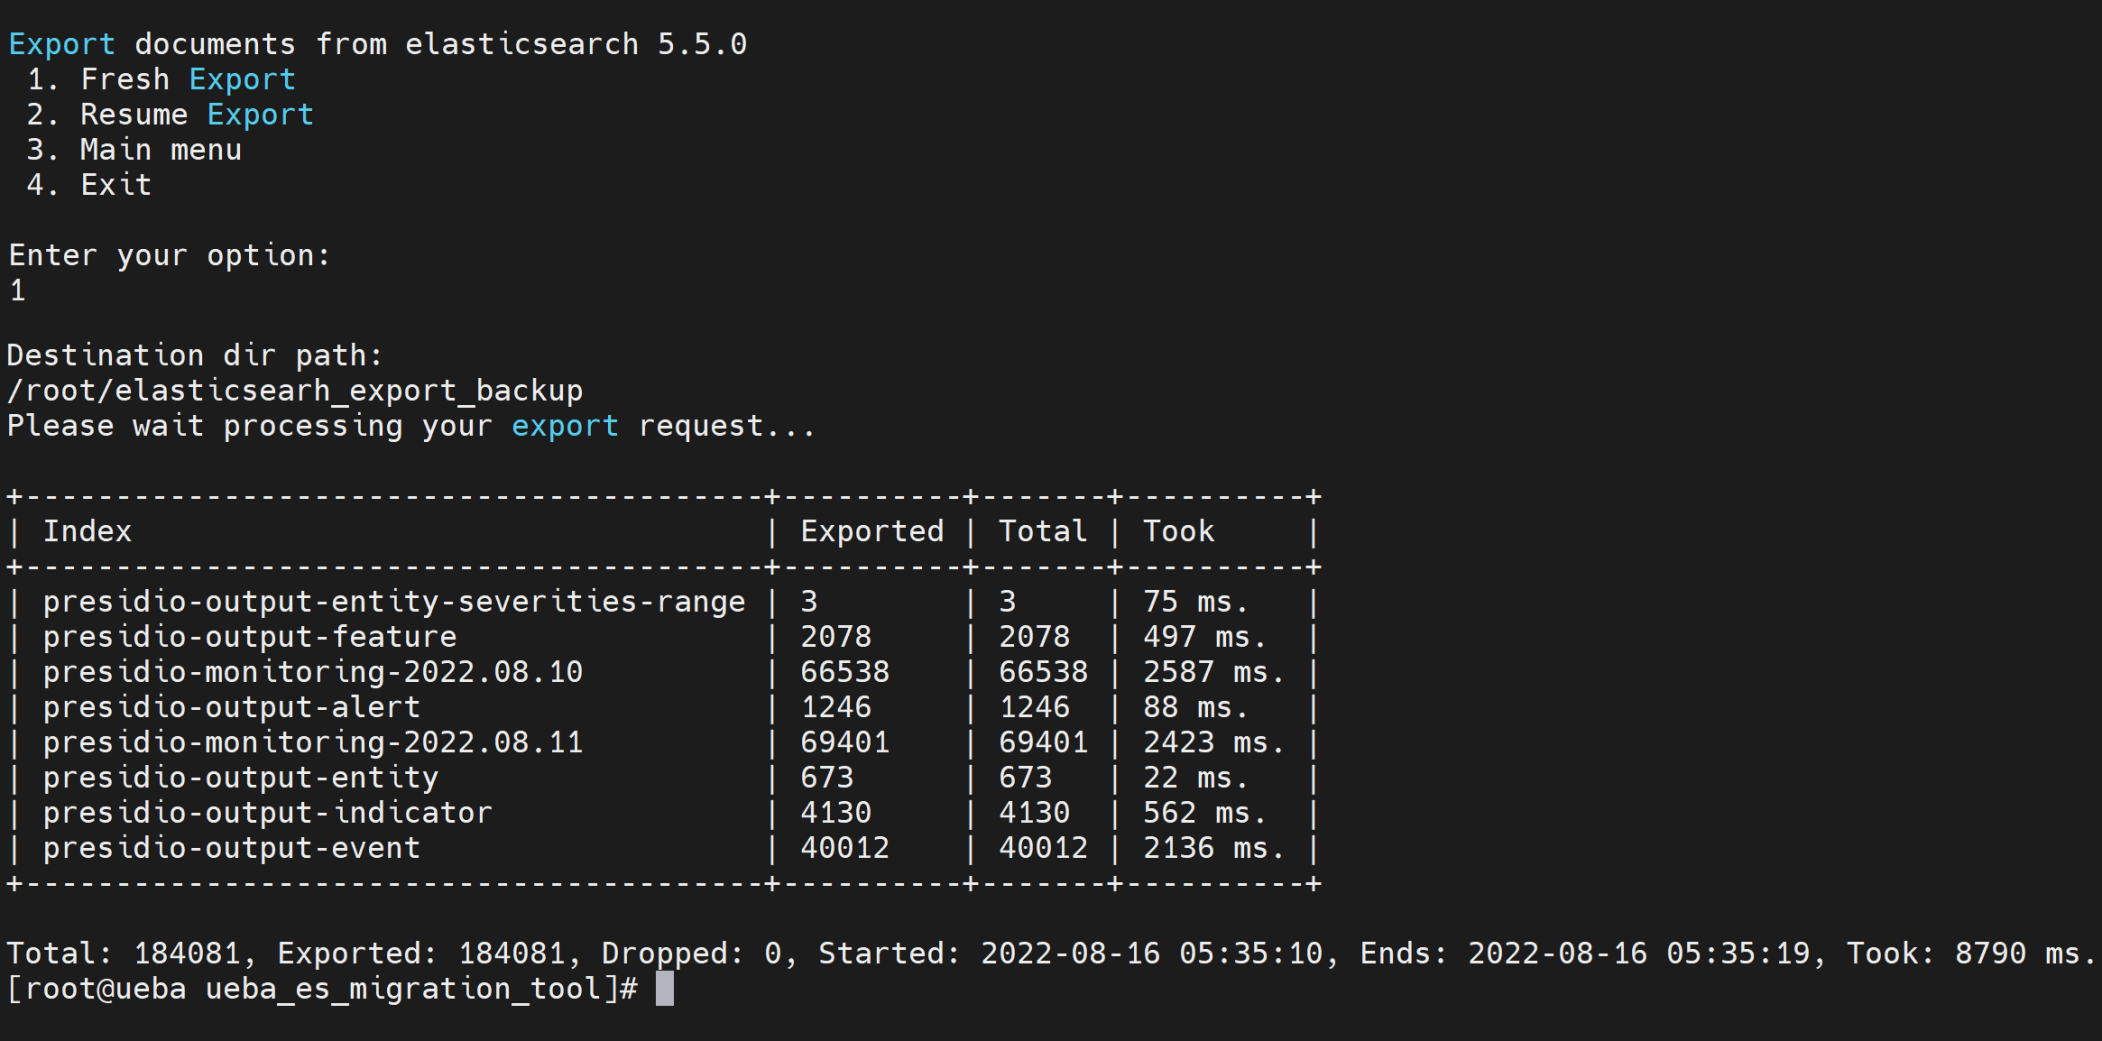Viewport: 2102px width, 1041px height.
Task: Click the destination dir path text
Action: [295, 390]
